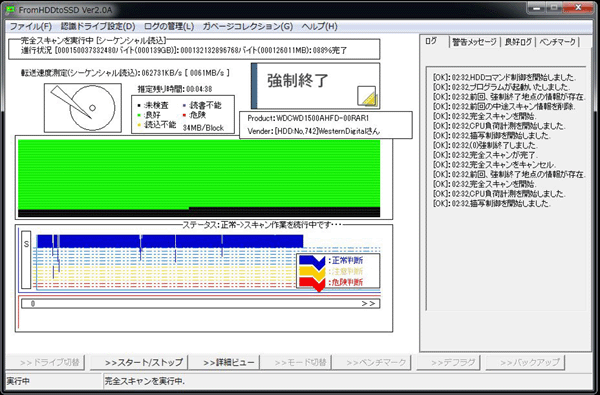The width and height of the screenshot is (600, 395).
Task: Click the green 良好 legend marker
Action: (x=139, y=115)
